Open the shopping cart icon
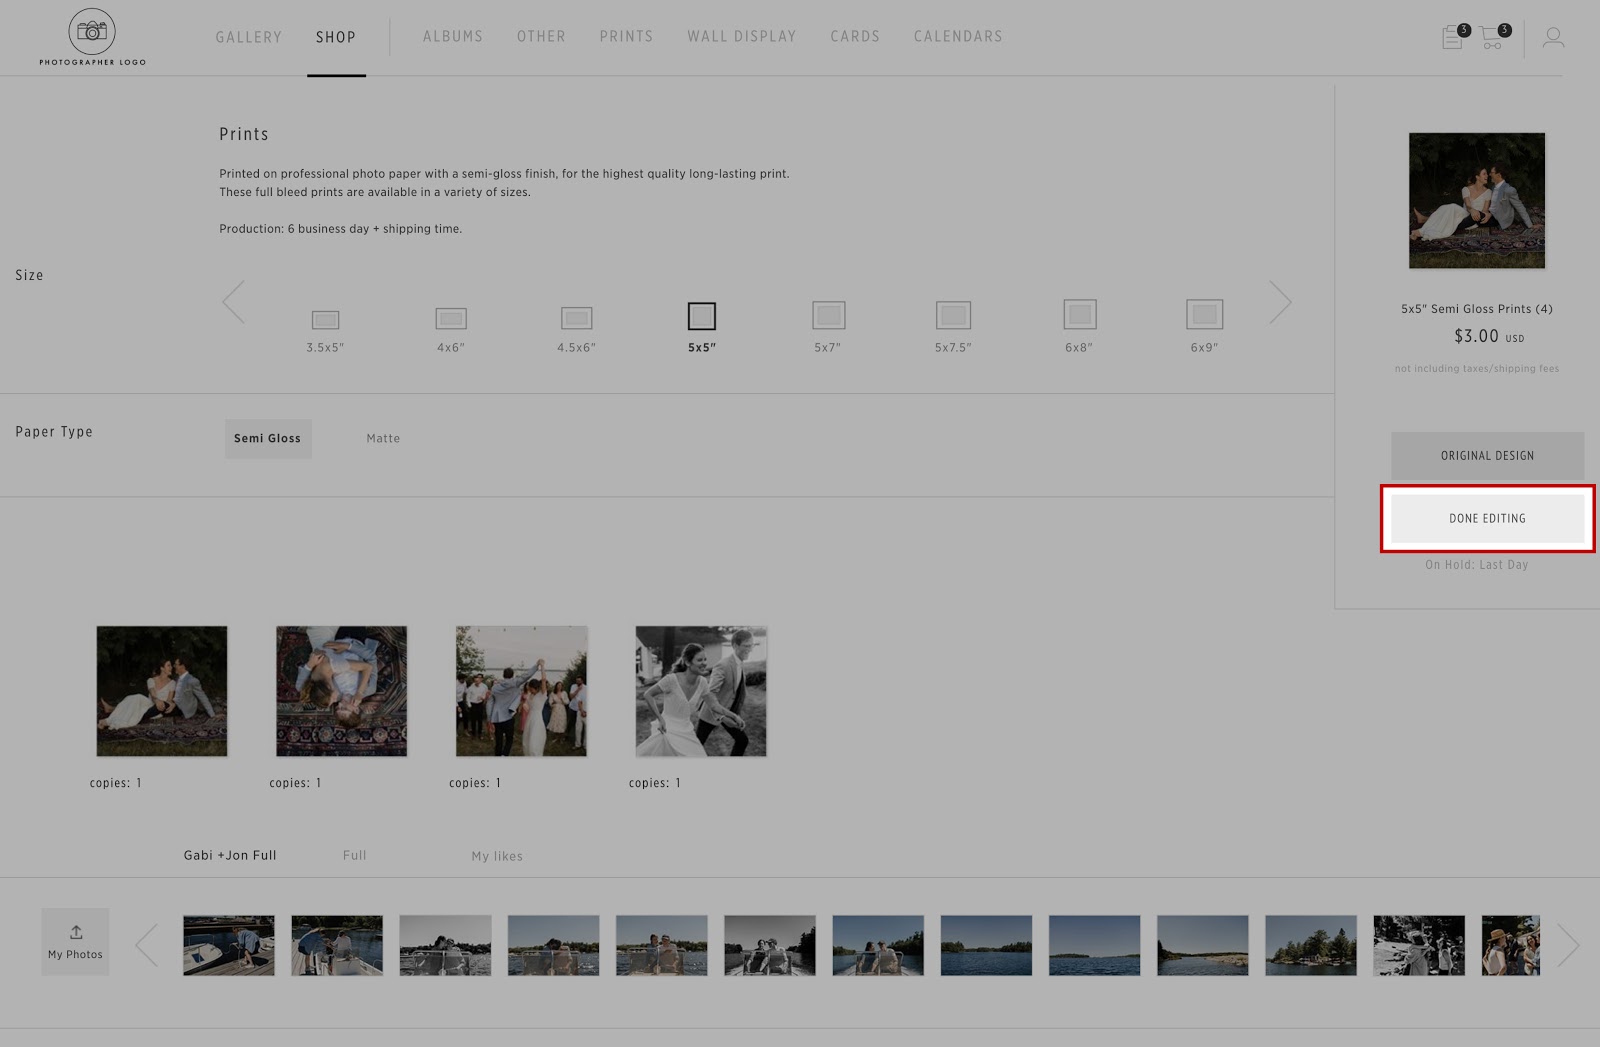This screenshot has width=1600, height=1047. pyautogui.click(x=1494, y=37)
